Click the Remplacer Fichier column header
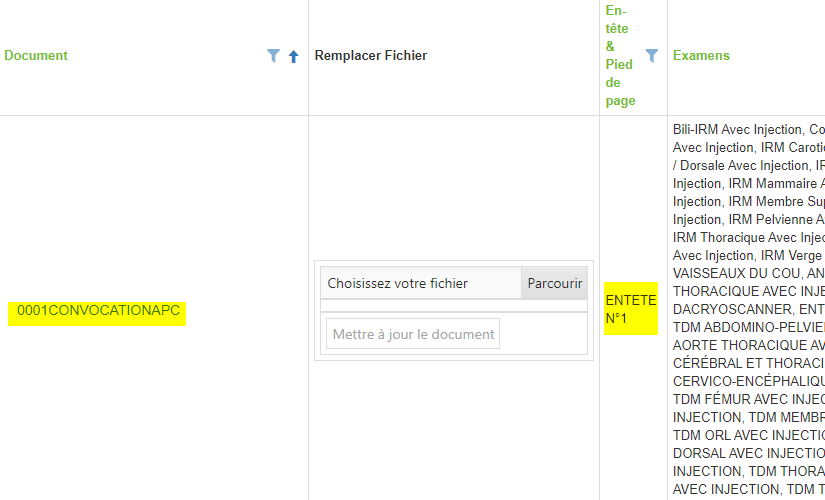Image resolution: width=825 pixels, height=500 pixels. [370, 56]
